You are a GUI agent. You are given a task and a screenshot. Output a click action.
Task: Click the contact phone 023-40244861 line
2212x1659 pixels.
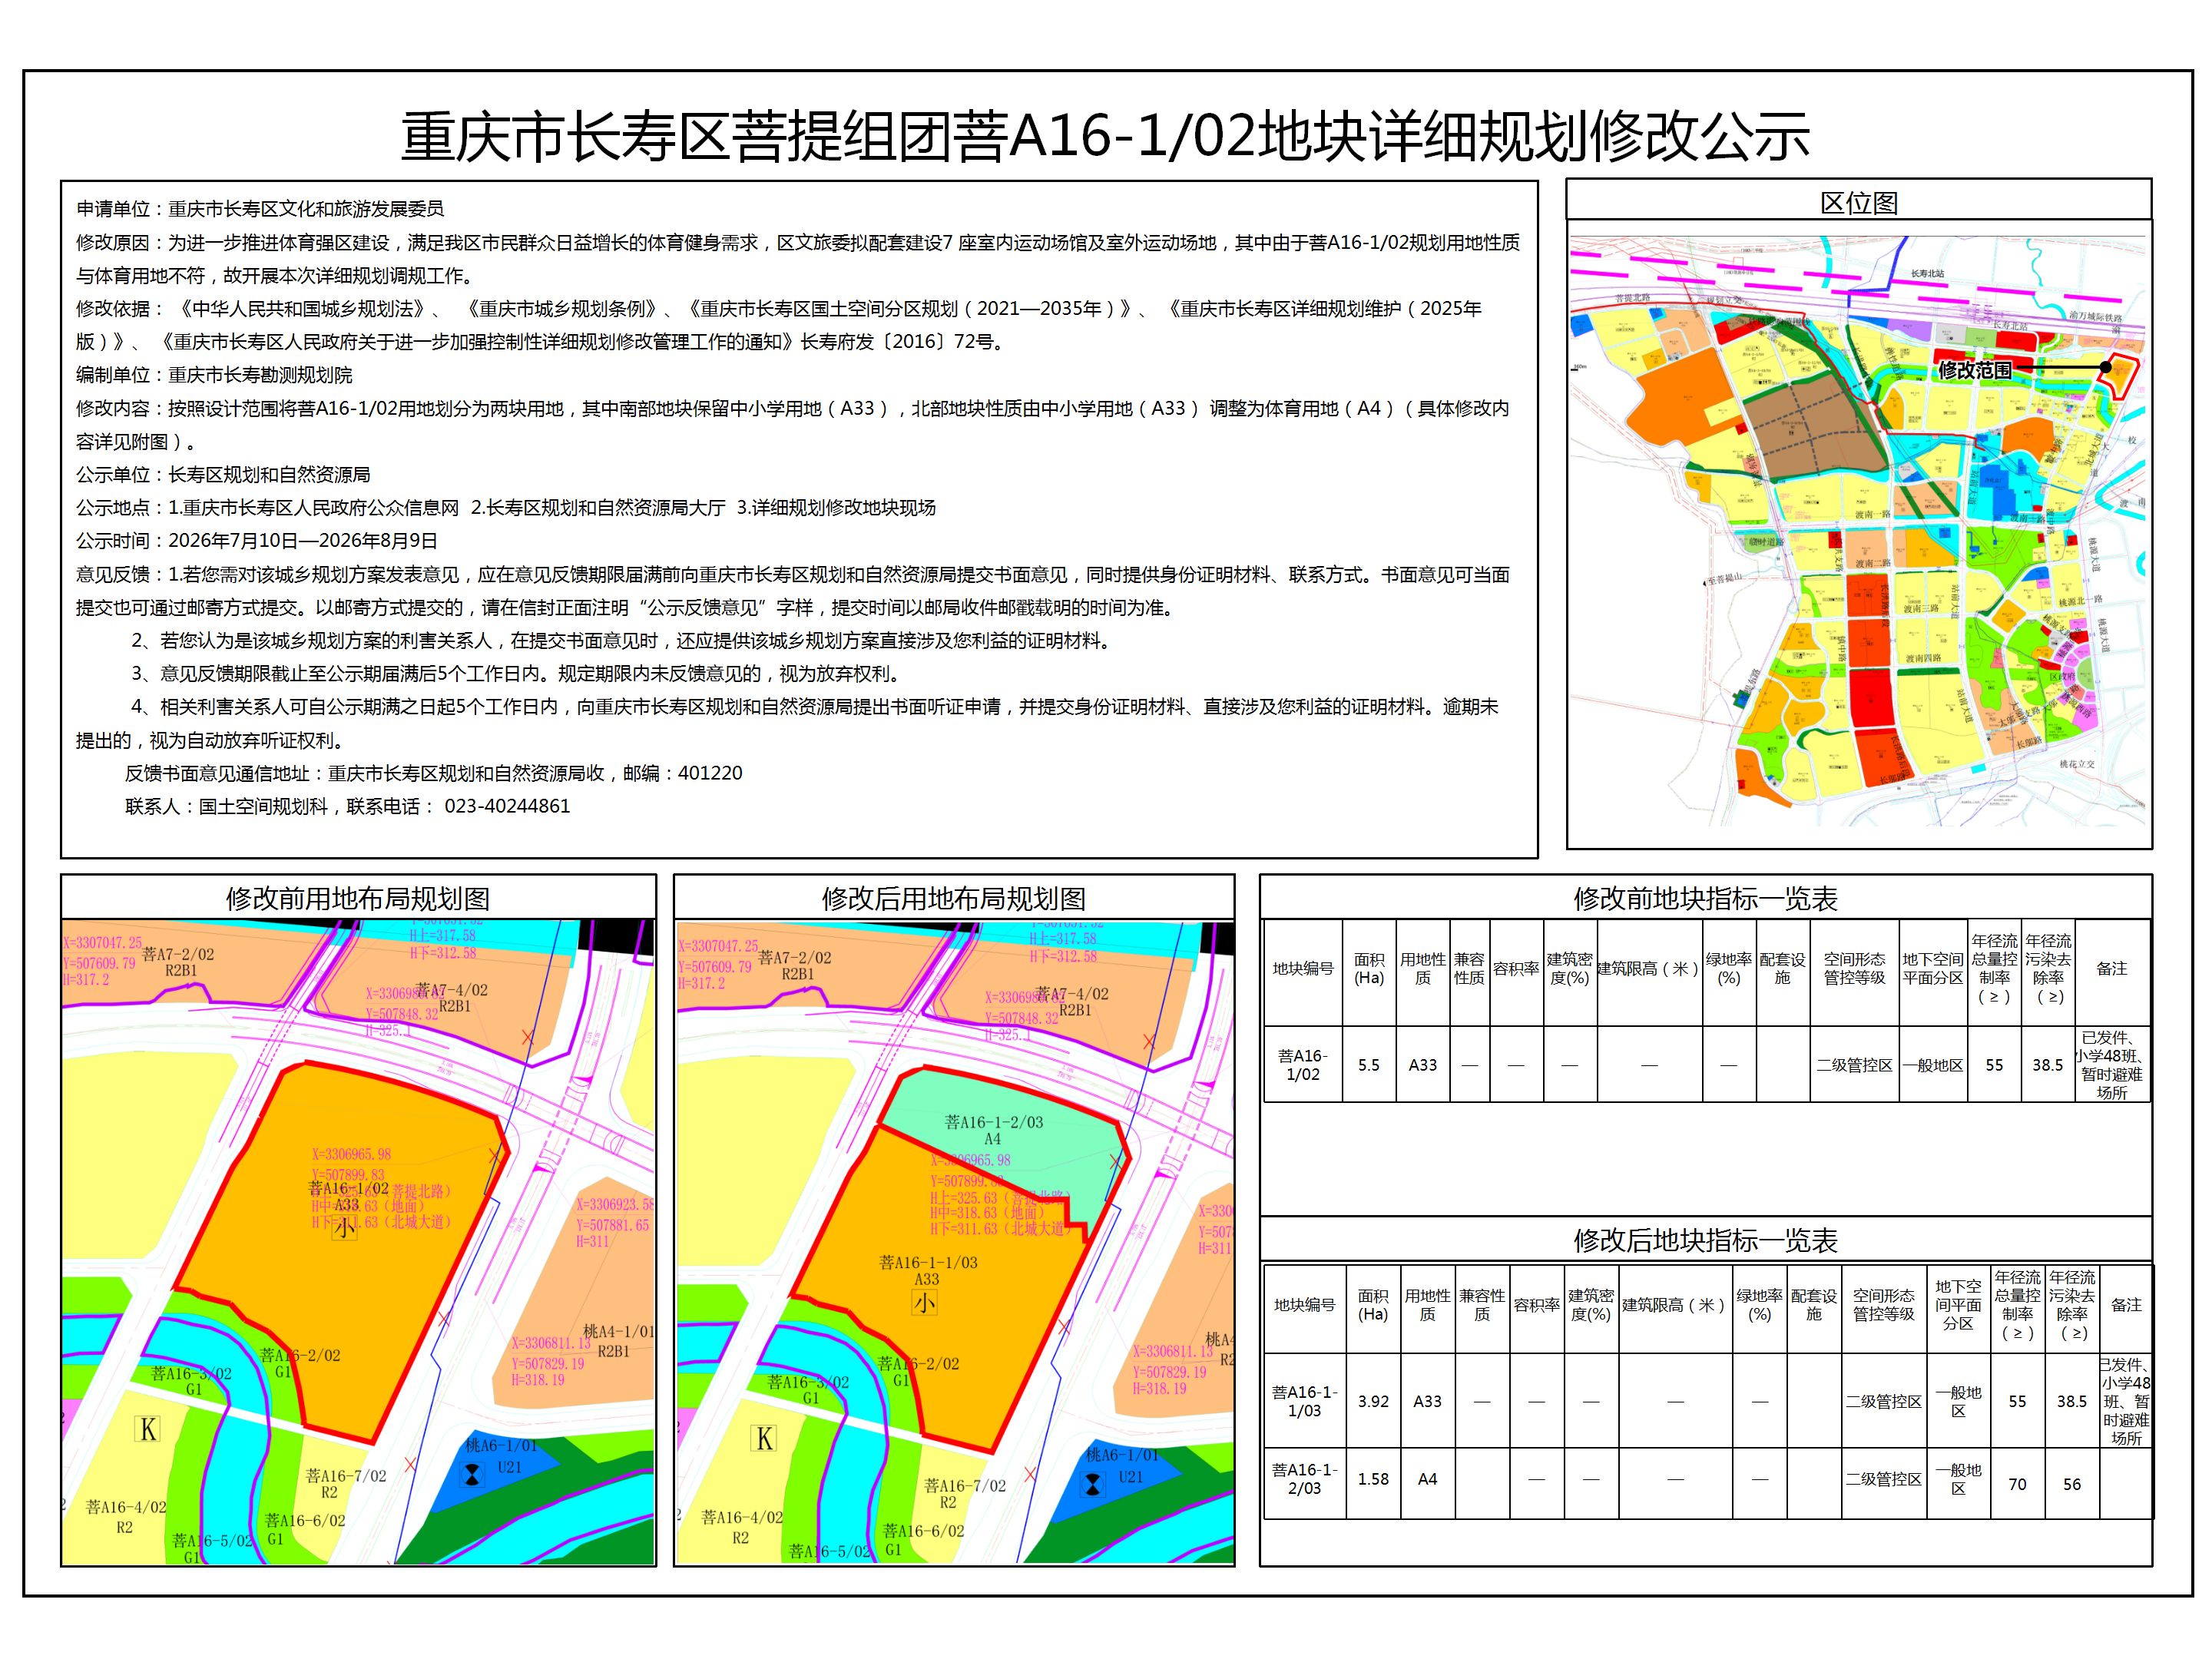[x=347, y=806]
